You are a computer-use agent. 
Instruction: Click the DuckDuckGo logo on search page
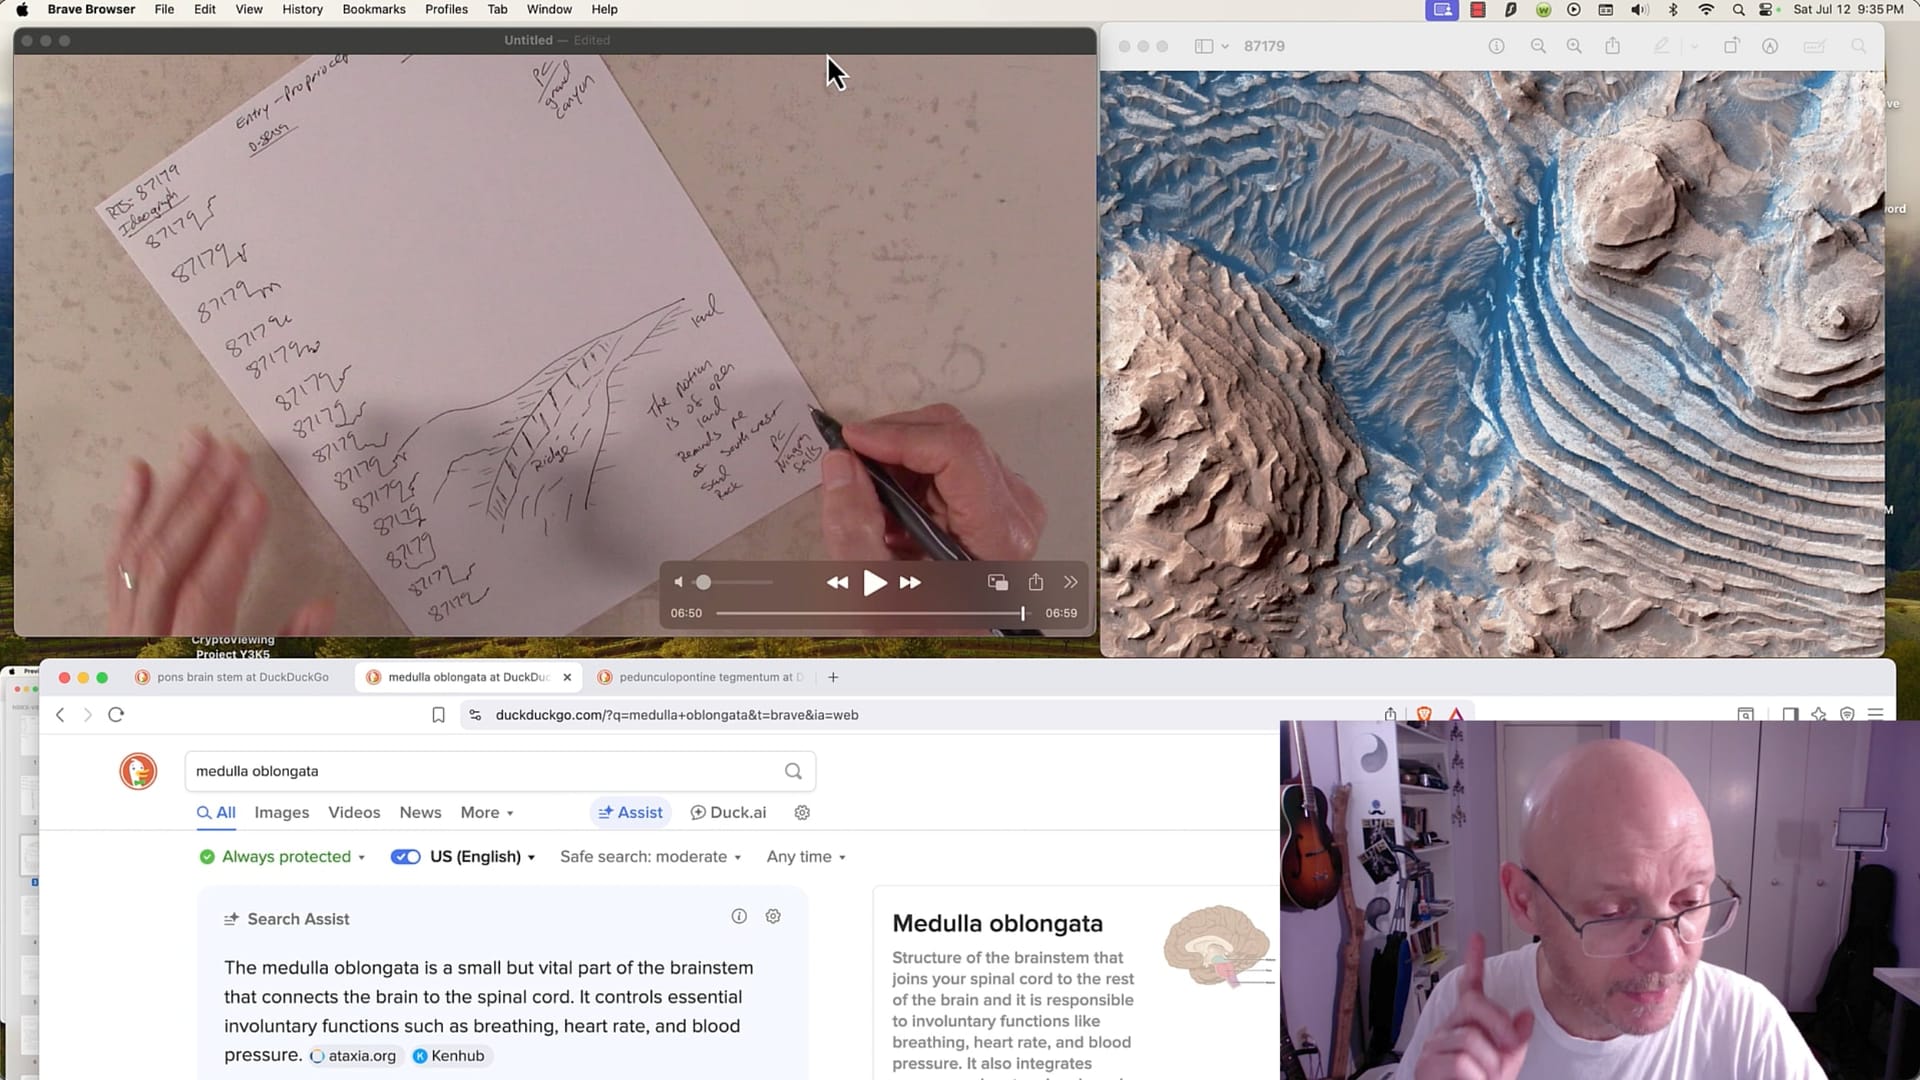coord(138,771)
